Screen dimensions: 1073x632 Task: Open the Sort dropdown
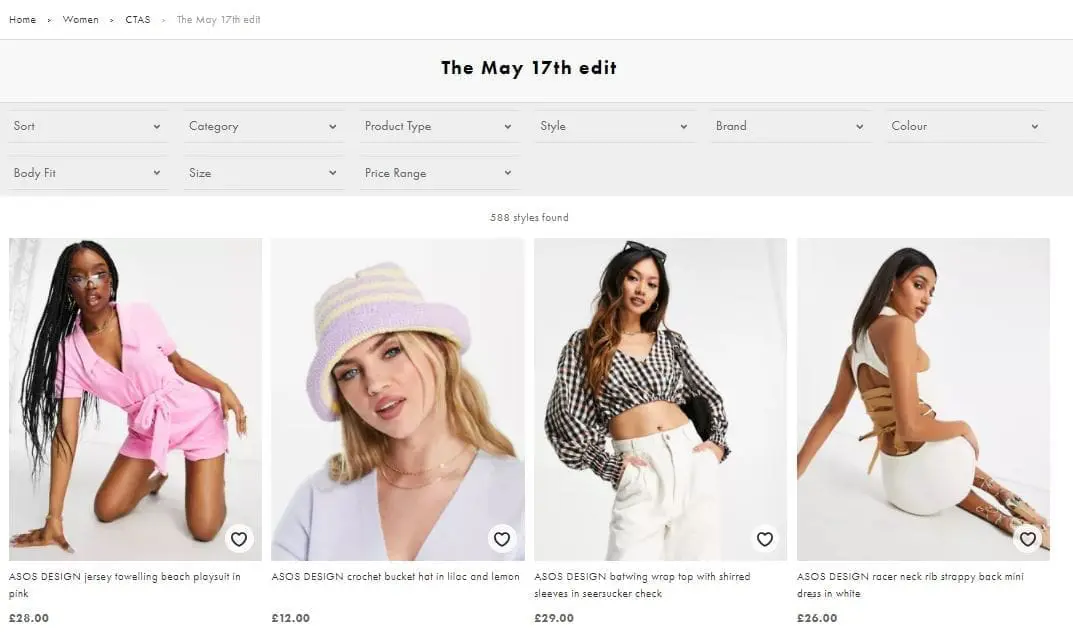coord(87,126)
